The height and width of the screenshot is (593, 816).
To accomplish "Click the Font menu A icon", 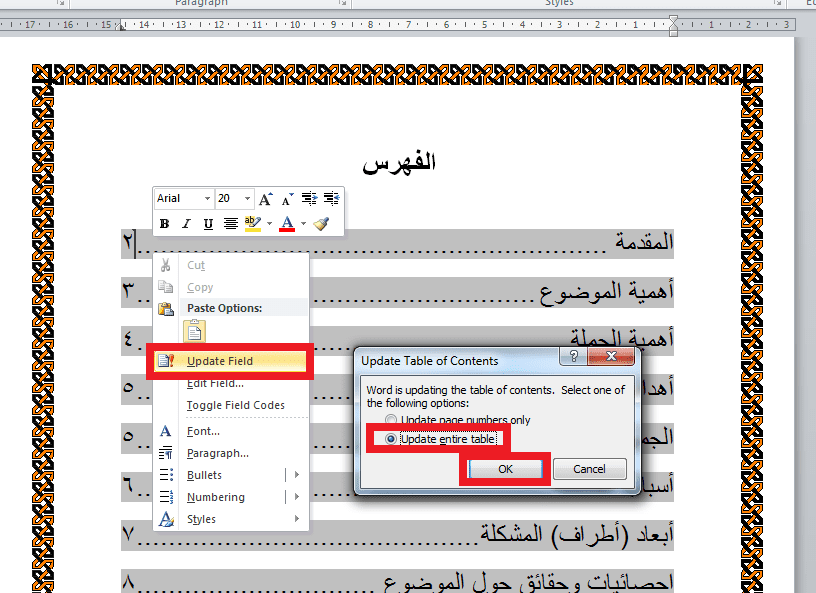I will (x=165, y=431).
